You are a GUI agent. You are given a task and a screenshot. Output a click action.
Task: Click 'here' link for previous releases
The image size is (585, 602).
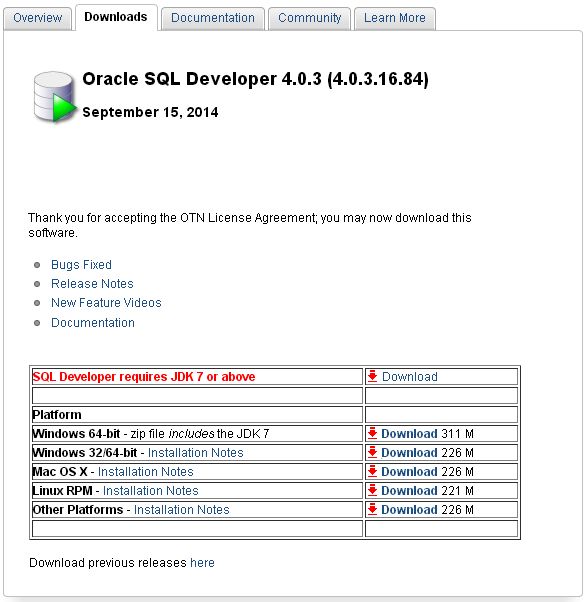tap(202, 562)
